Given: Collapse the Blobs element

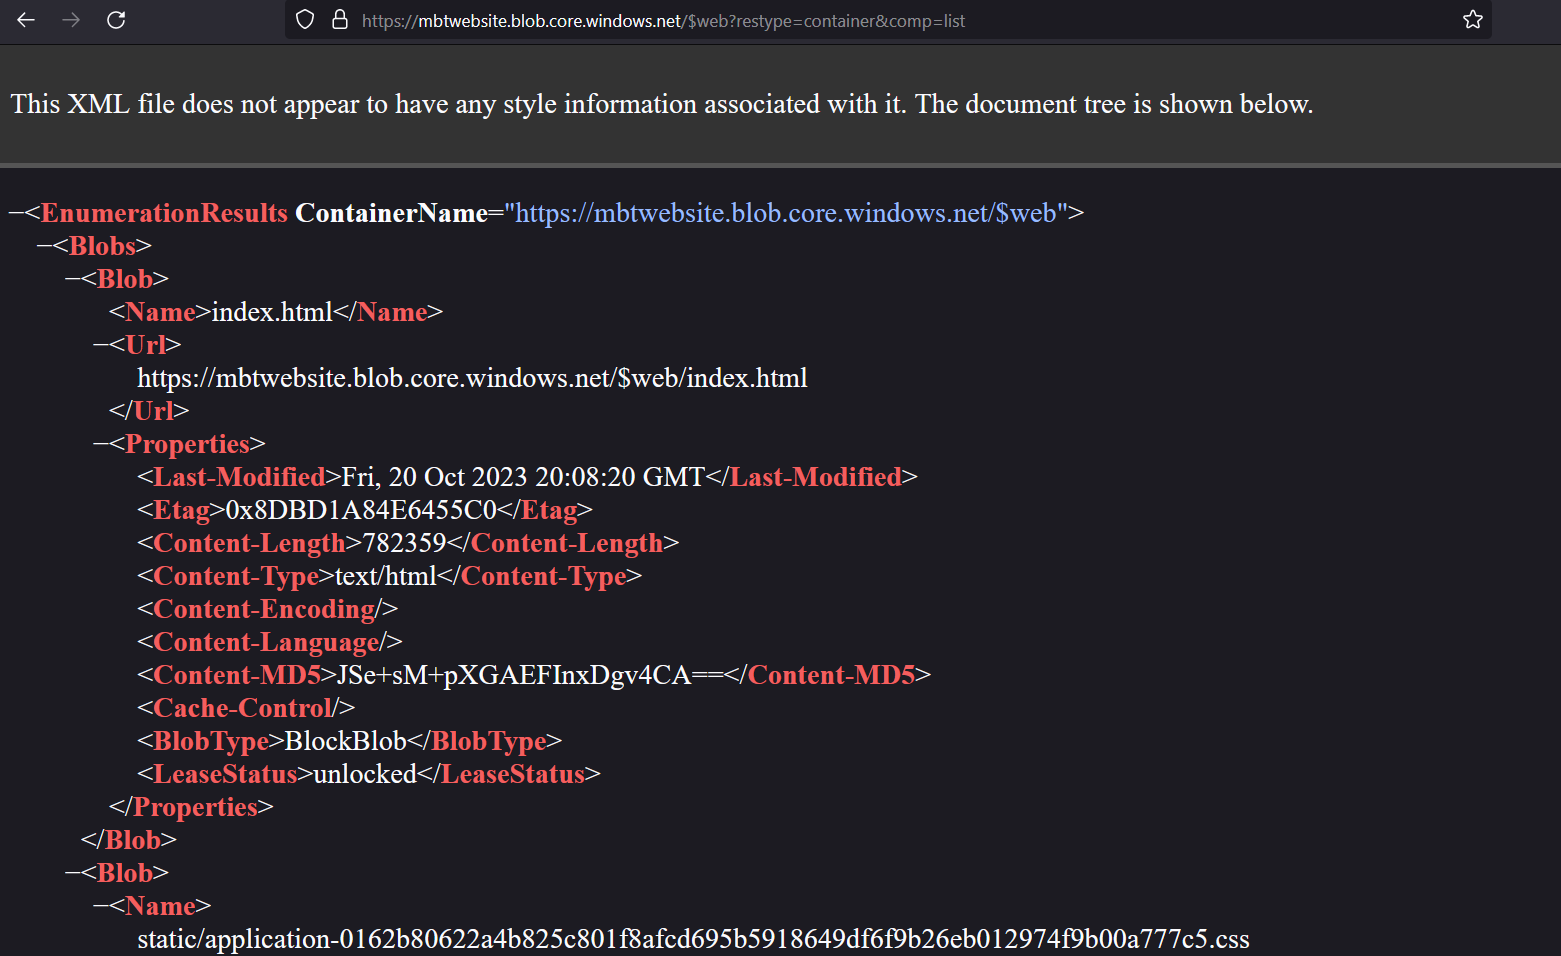Looking at the screenshot, I should point(46,245).
